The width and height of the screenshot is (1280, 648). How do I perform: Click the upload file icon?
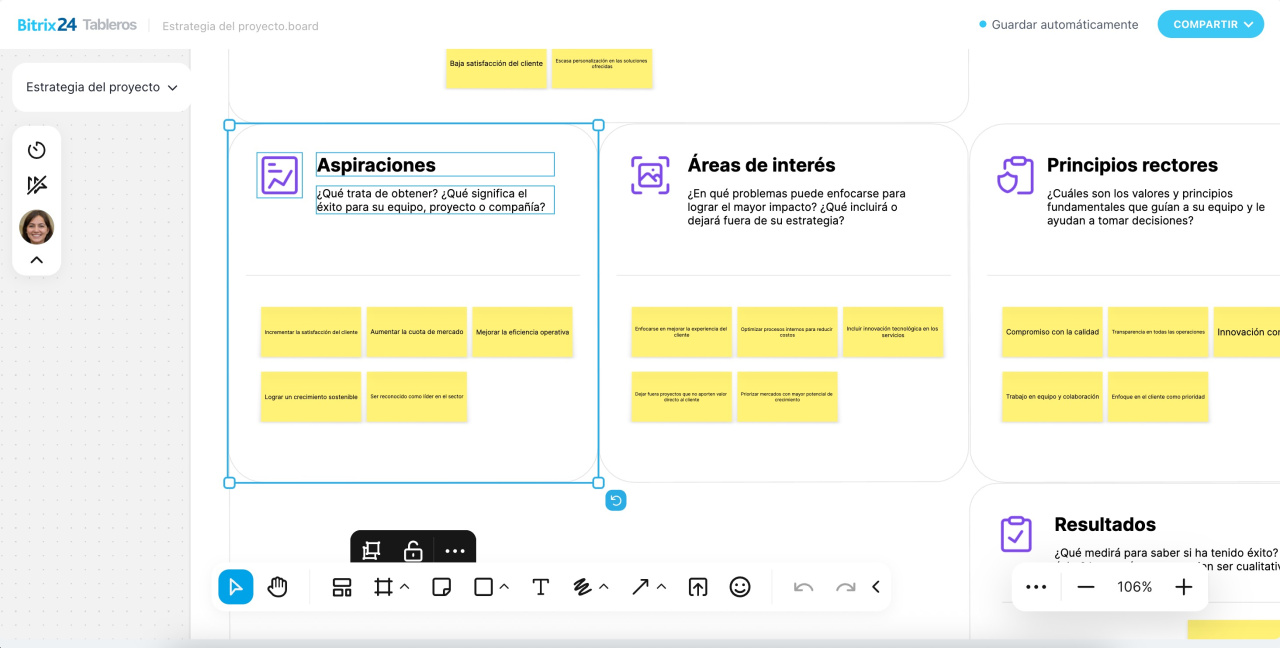(x=698, y=587)
